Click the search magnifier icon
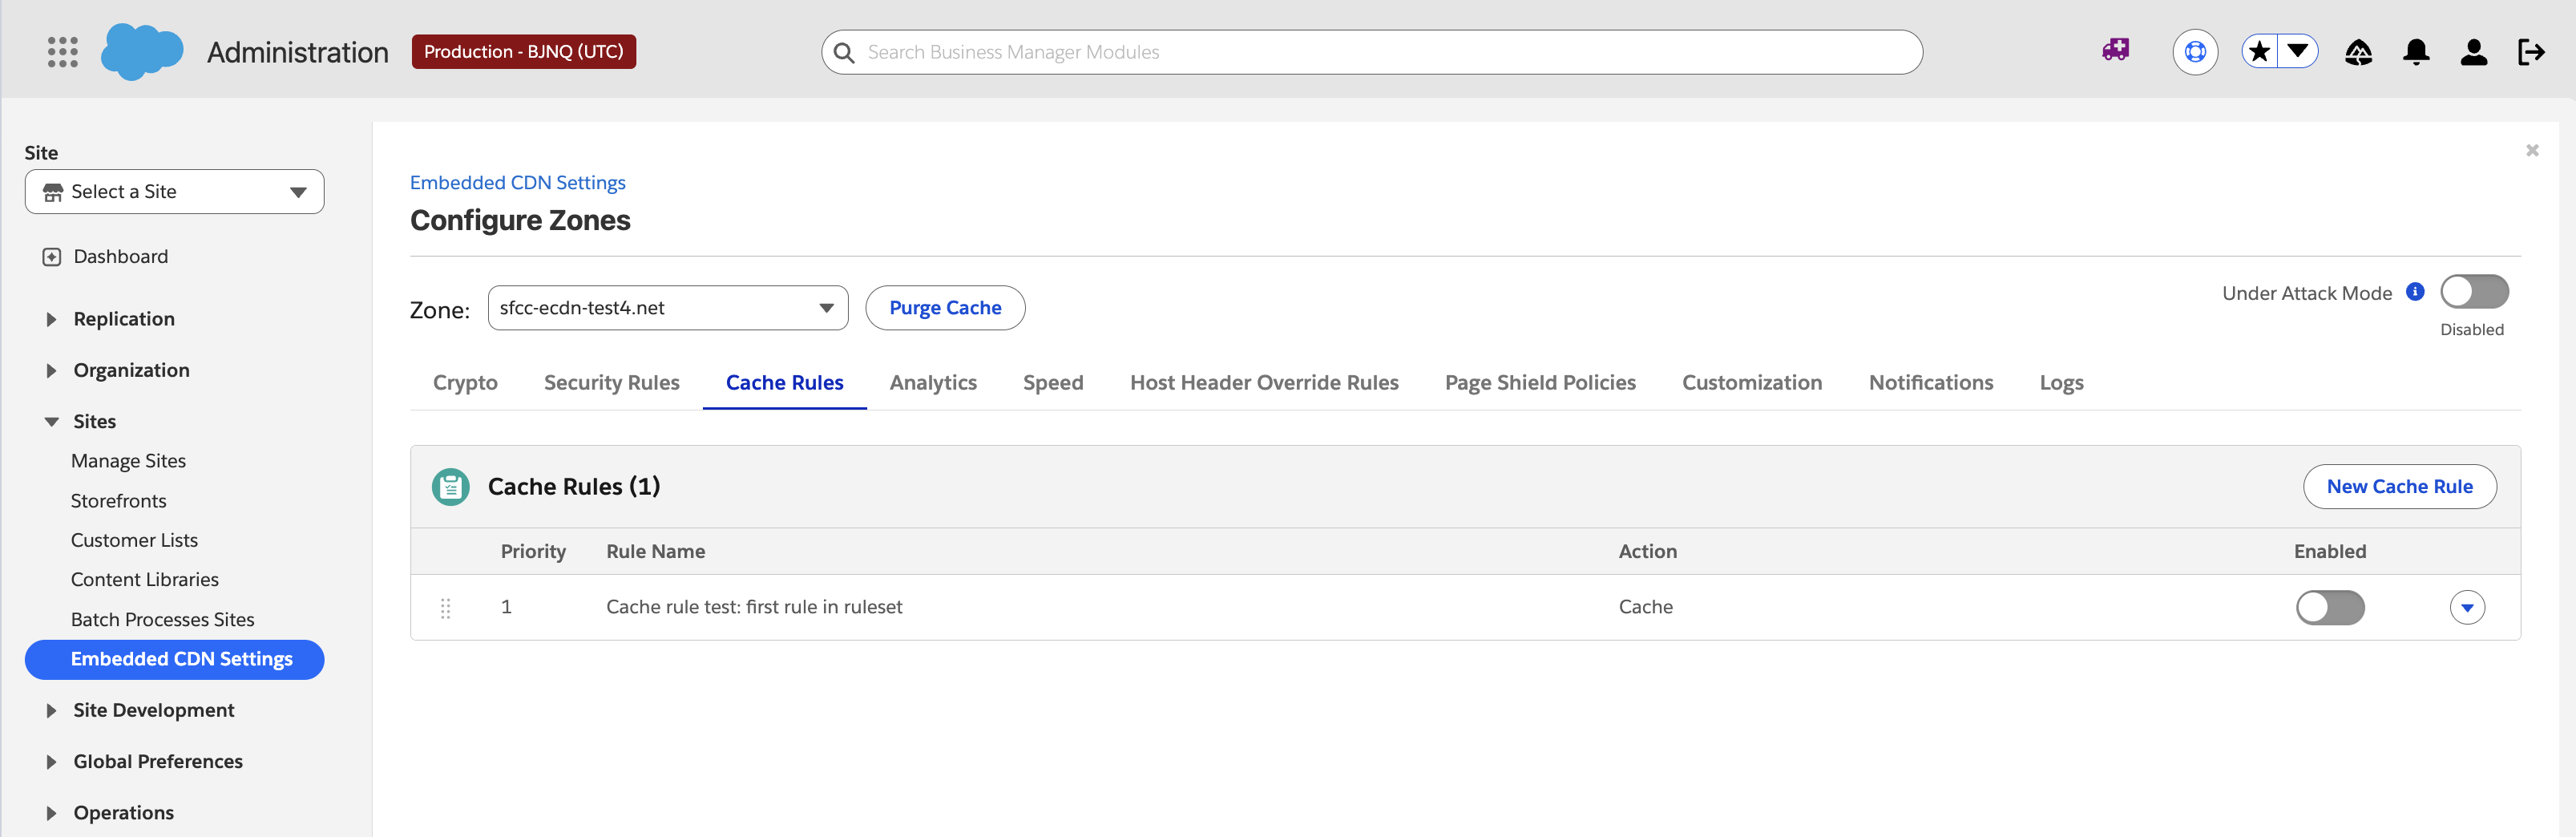 844,52
